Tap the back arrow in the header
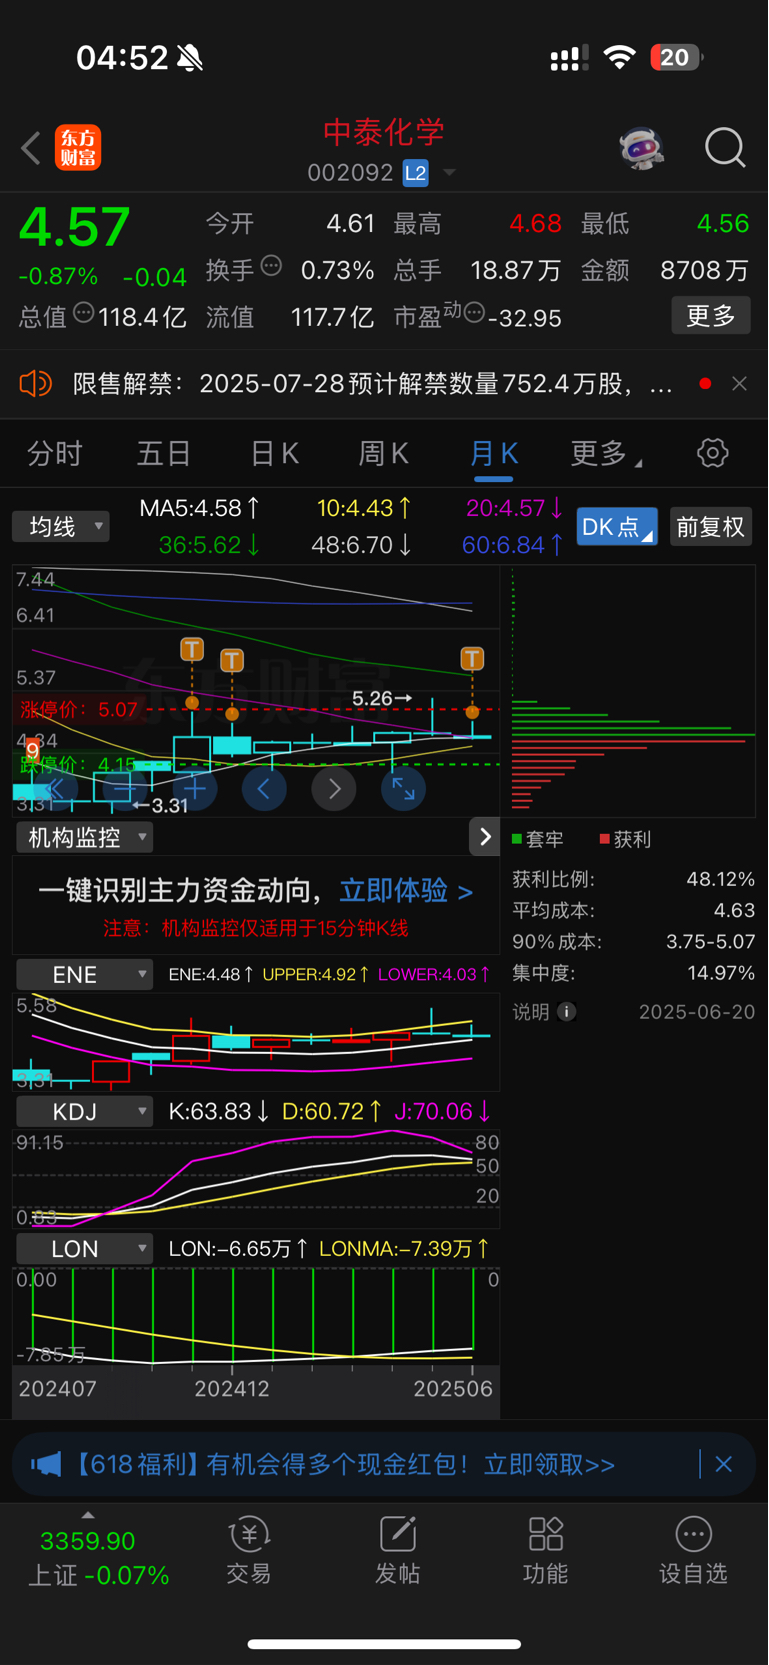 (31, 149)
